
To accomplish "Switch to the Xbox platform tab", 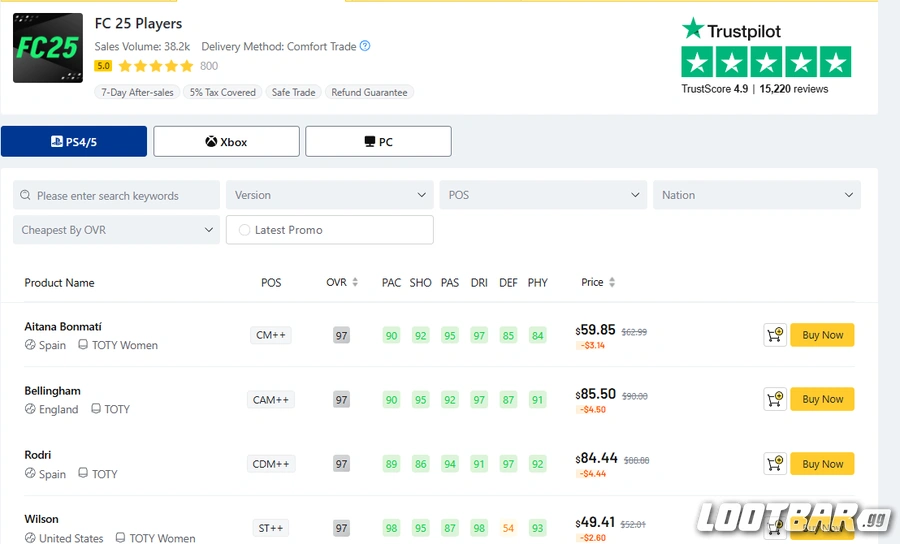I will [x=226, y=141].
